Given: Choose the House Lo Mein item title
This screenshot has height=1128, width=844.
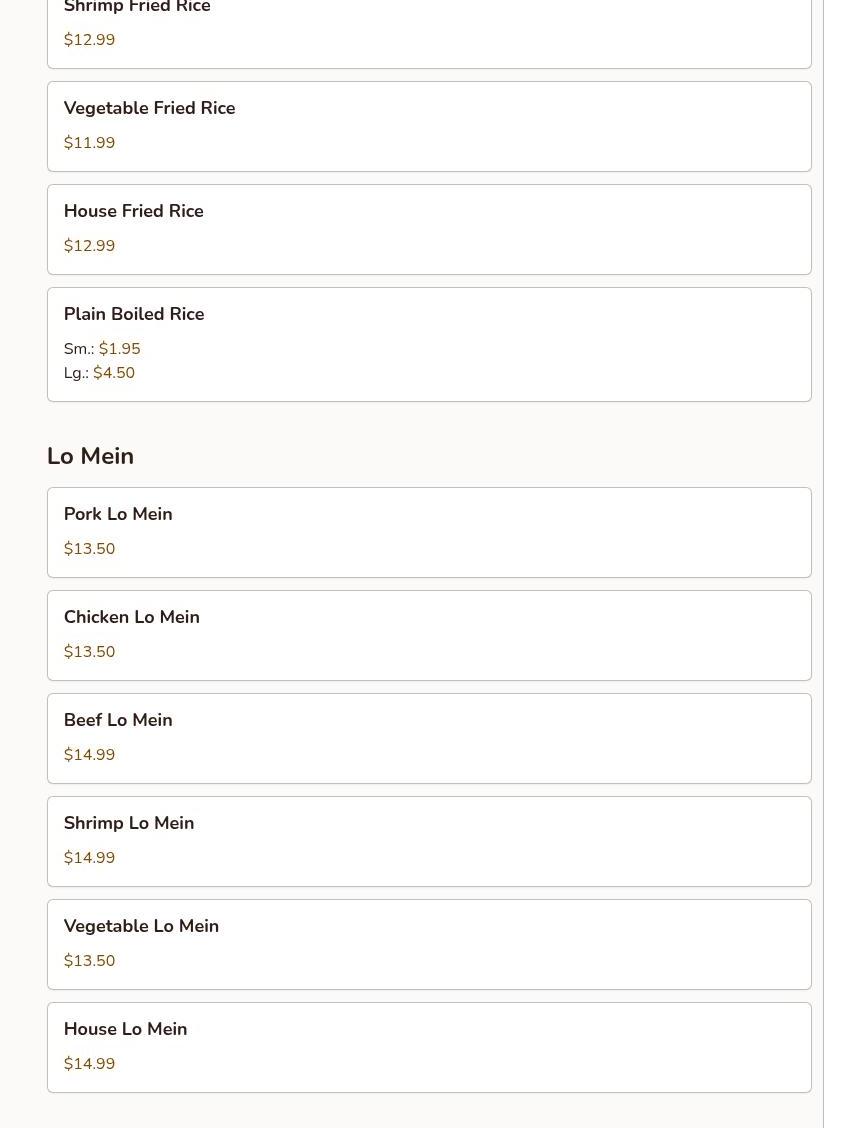Looking at the screenshot, I should [x=125, y=1029].
